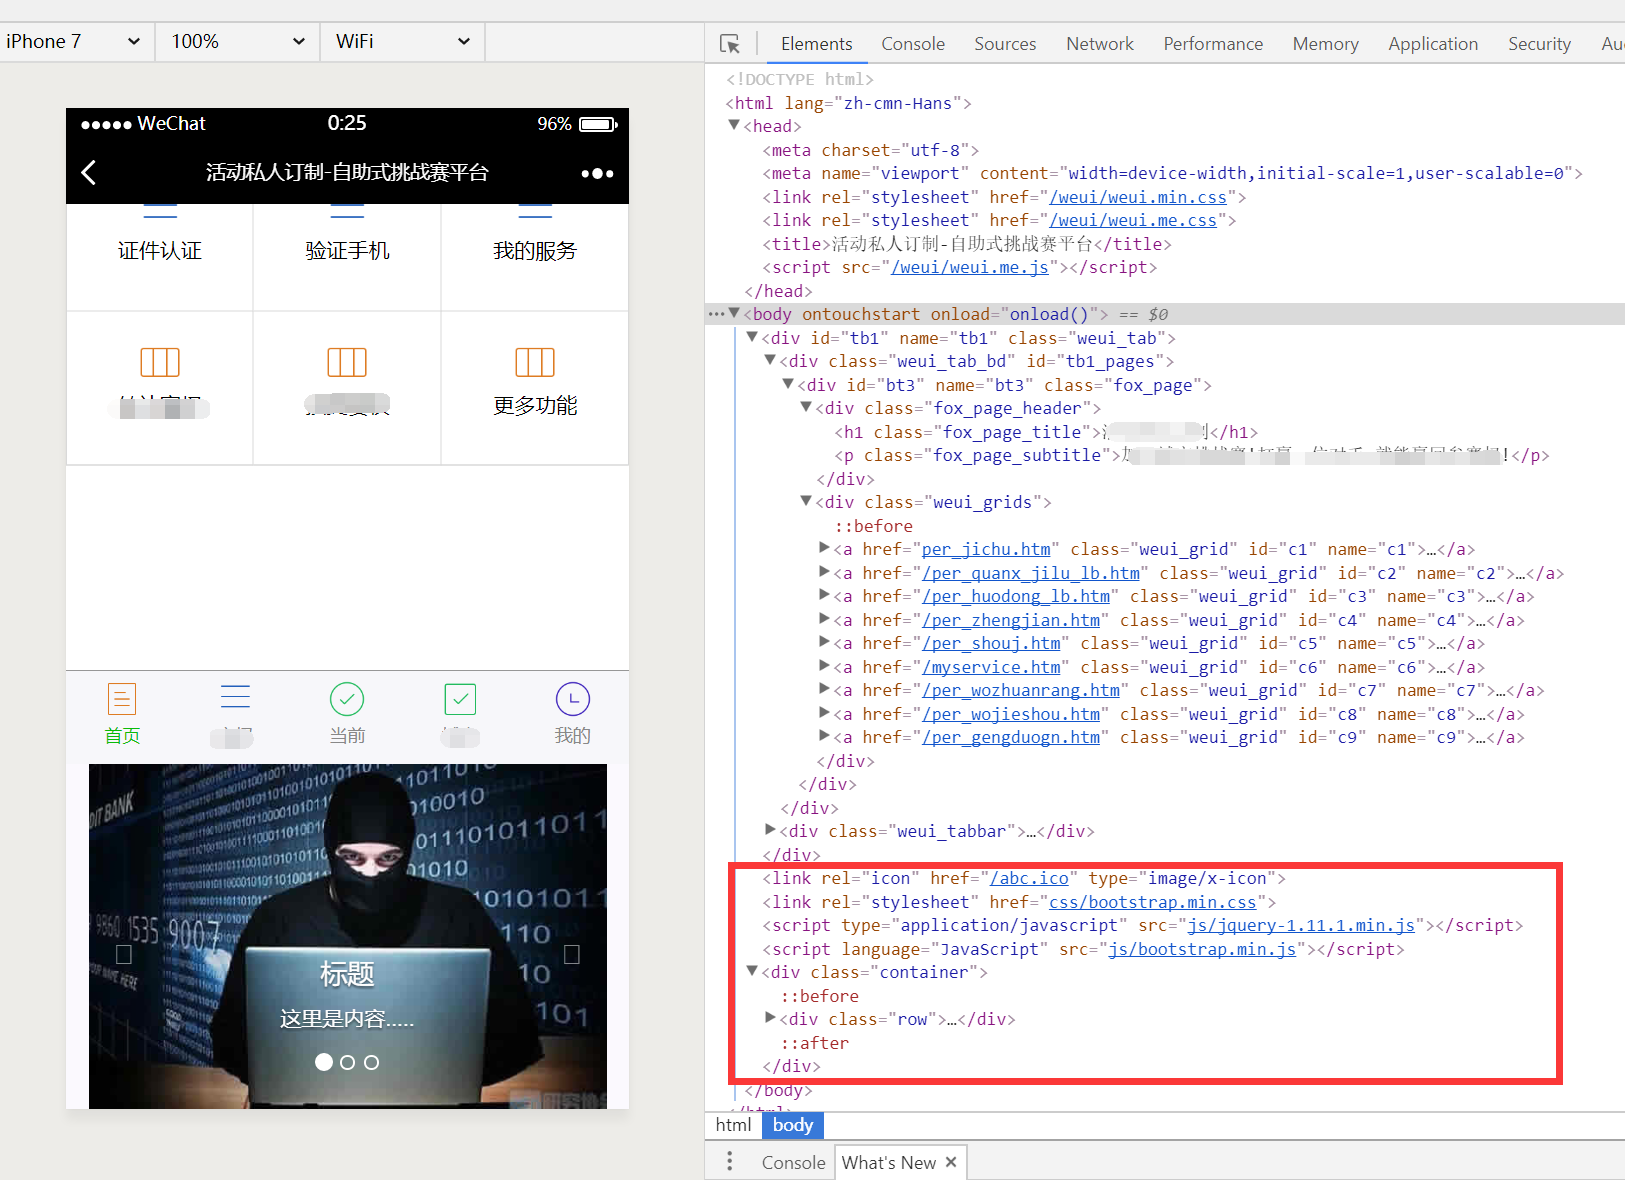Expand the div class row node

770,1018
